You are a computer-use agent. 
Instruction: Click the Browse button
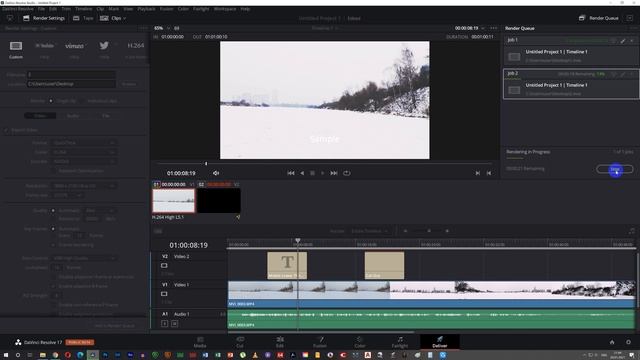[x=129, y=84]
